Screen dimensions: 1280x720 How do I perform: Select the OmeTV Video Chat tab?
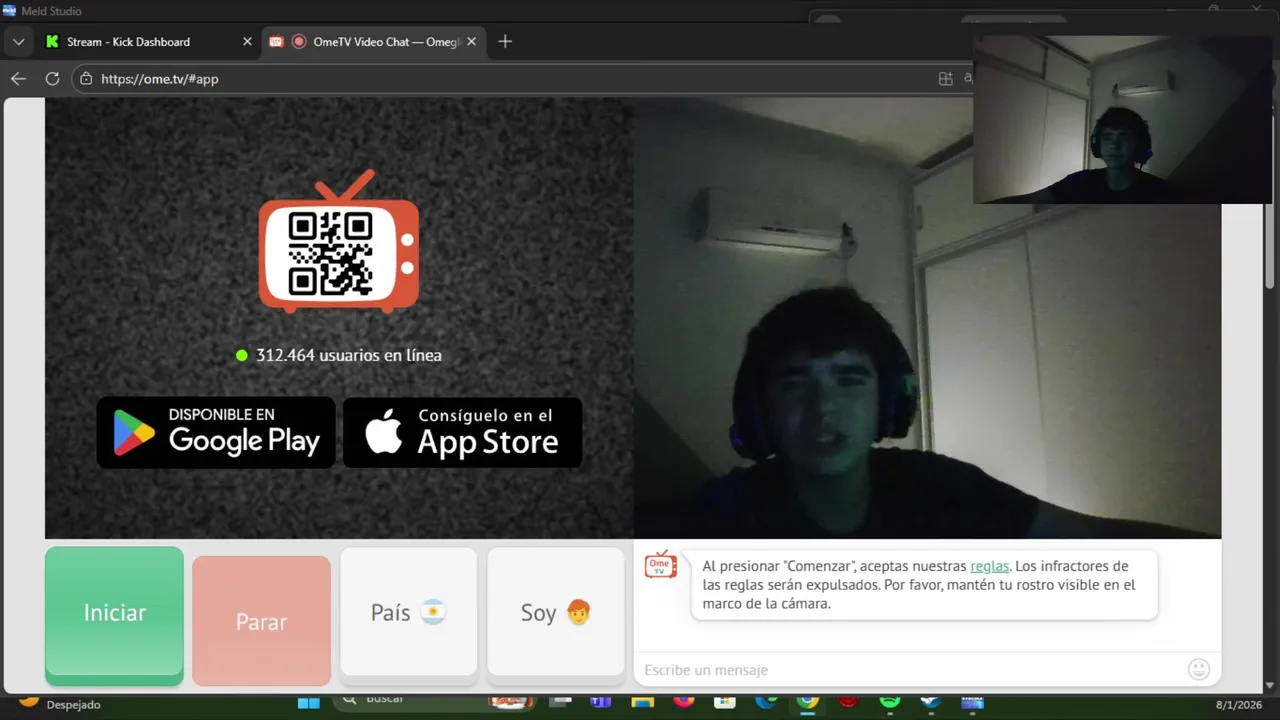click(374, 42)
